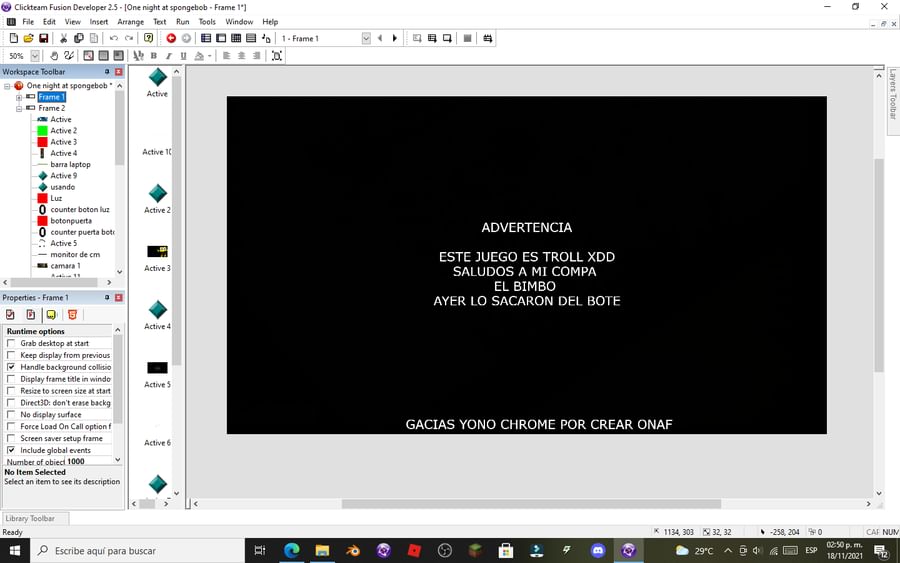The image size is (900, 563).
Task: Click the Windows search box
Action: pos(138,550)
